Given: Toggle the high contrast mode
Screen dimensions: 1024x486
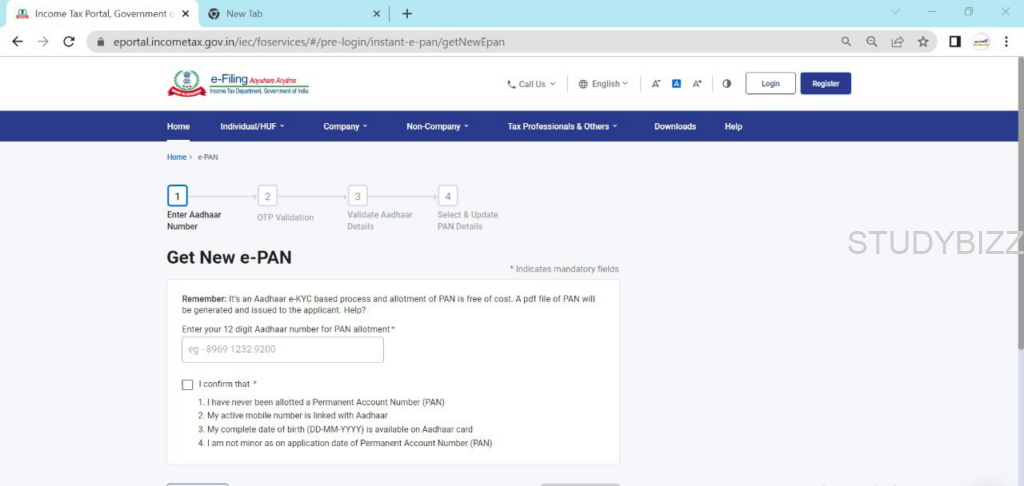Looking at the screenshot, I should [726, 84].
